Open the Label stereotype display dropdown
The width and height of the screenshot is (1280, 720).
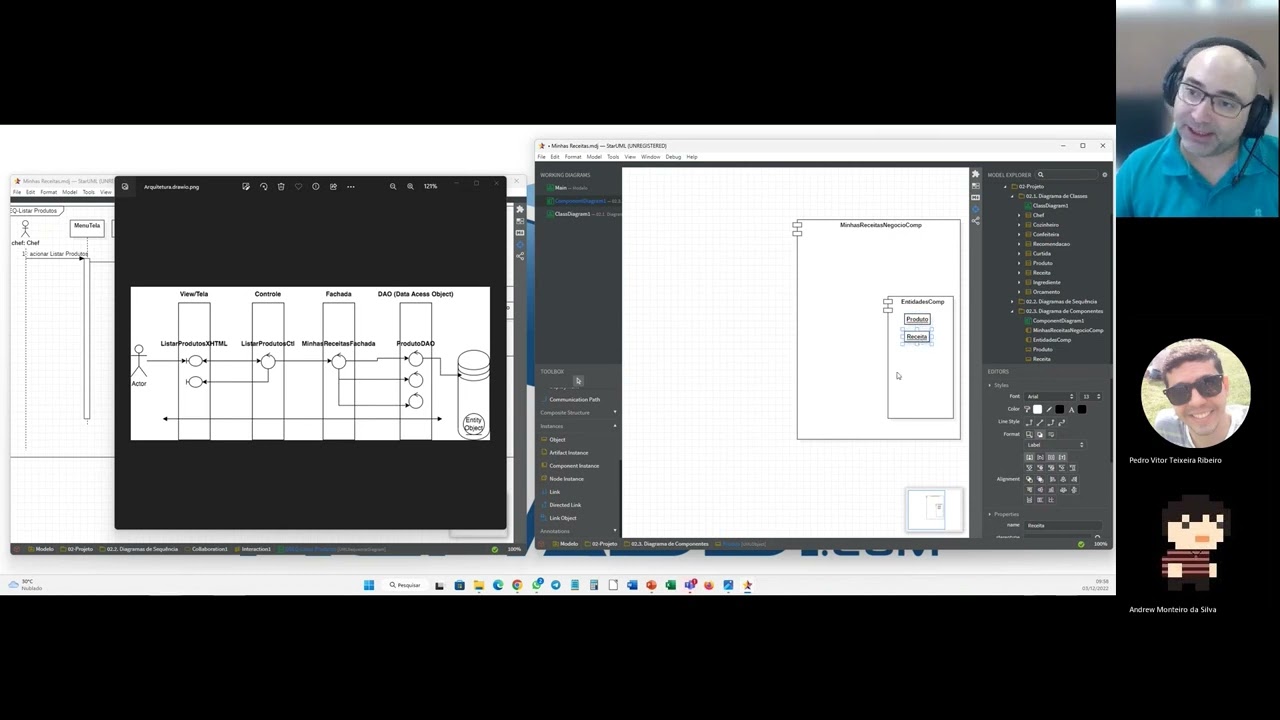pos(1054,445)
